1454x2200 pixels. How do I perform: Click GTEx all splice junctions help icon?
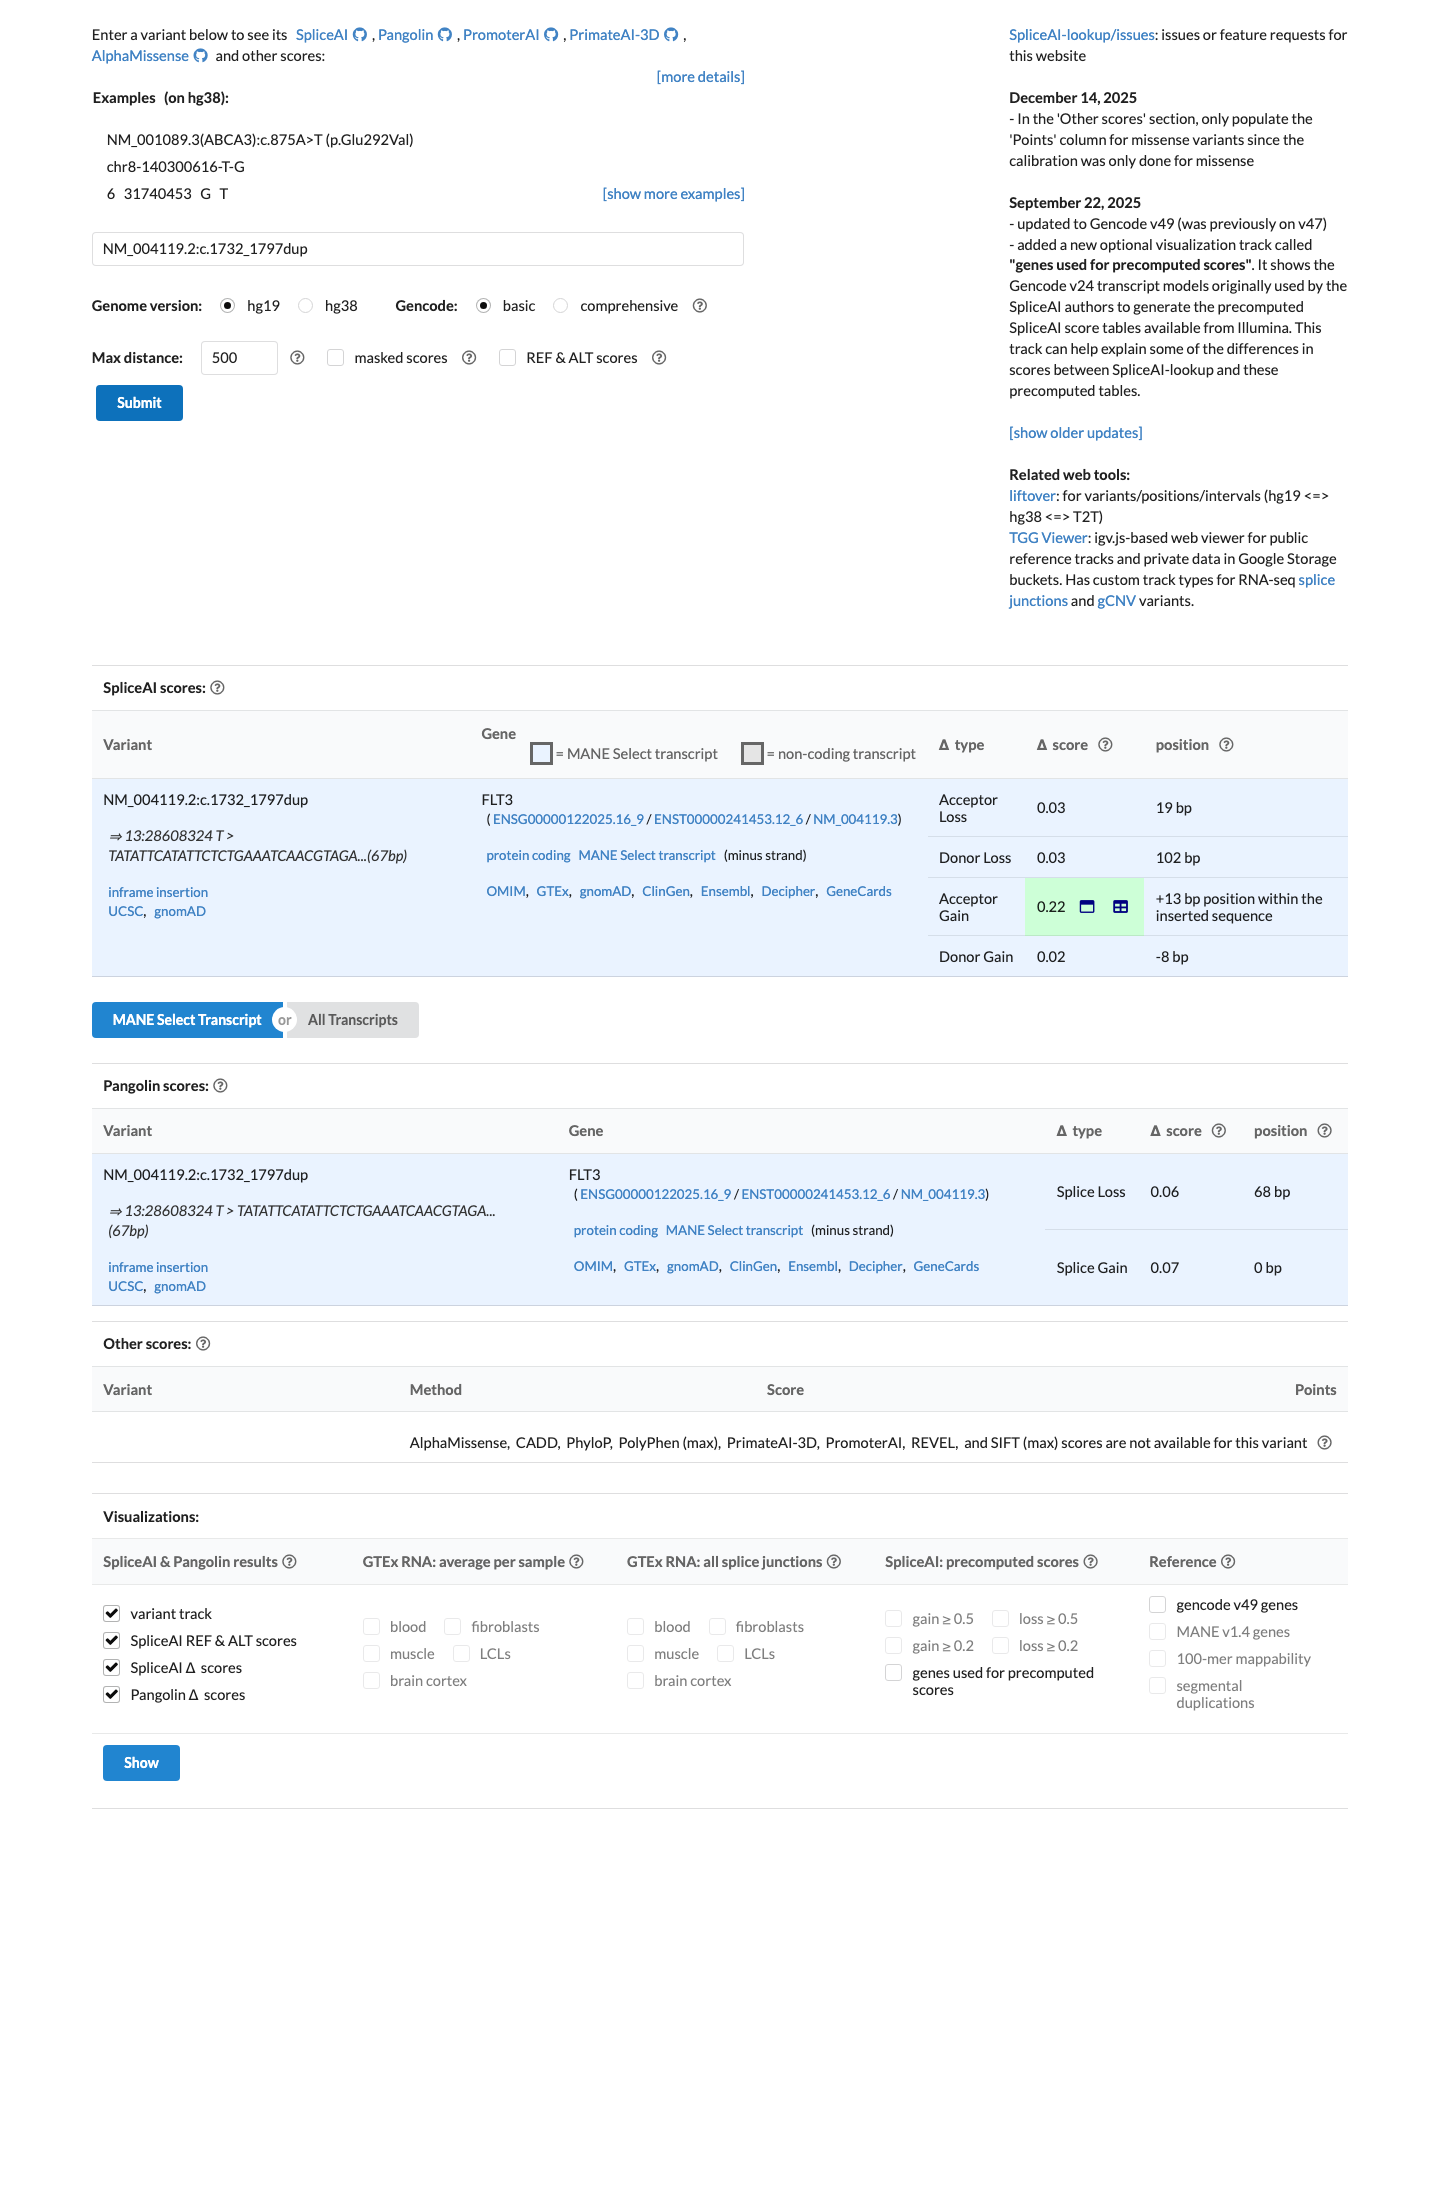pyautogui.click(x=834, y=1562)
